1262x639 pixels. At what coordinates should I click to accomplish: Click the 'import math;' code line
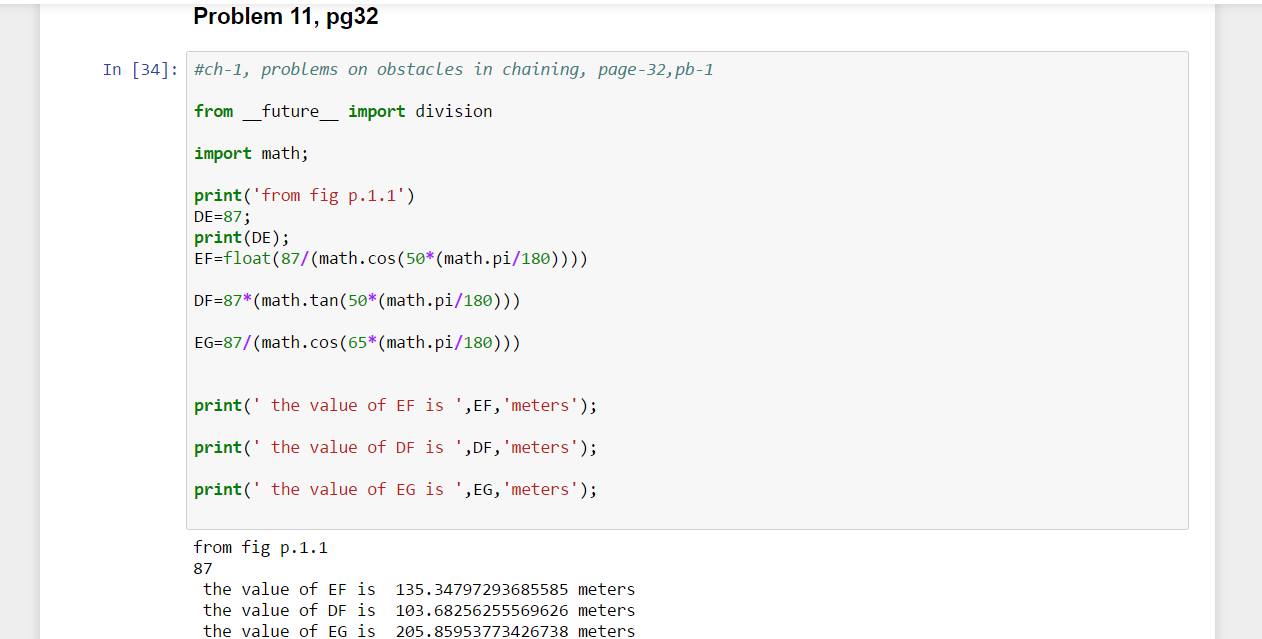251,154
